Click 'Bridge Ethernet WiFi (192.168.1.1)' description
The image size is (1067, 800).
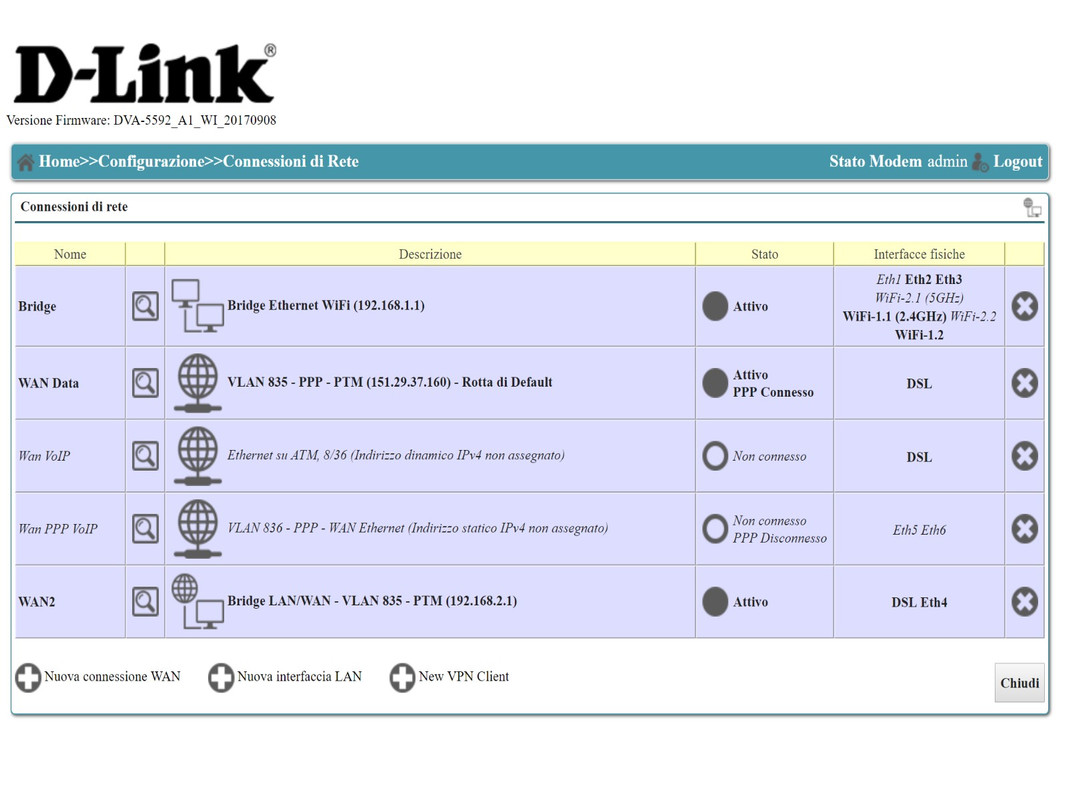326,305
